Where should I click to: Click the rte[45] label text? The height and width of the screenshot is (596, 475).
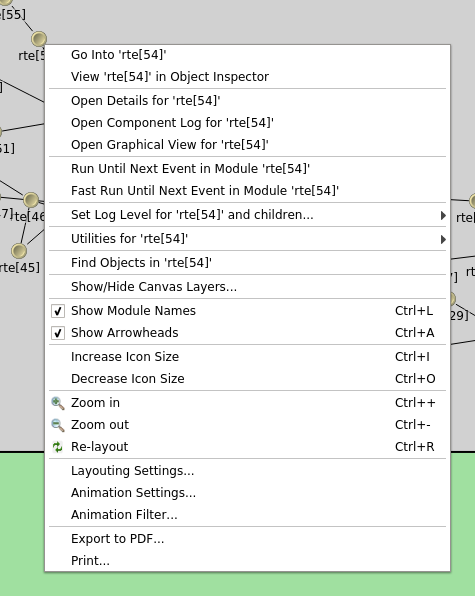pyautogui.click(x=20, y=268)
